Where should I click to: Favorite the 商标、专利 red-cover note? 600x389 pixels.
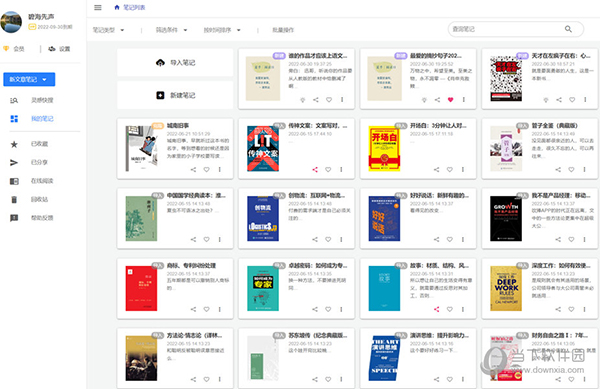pos(207,309)
